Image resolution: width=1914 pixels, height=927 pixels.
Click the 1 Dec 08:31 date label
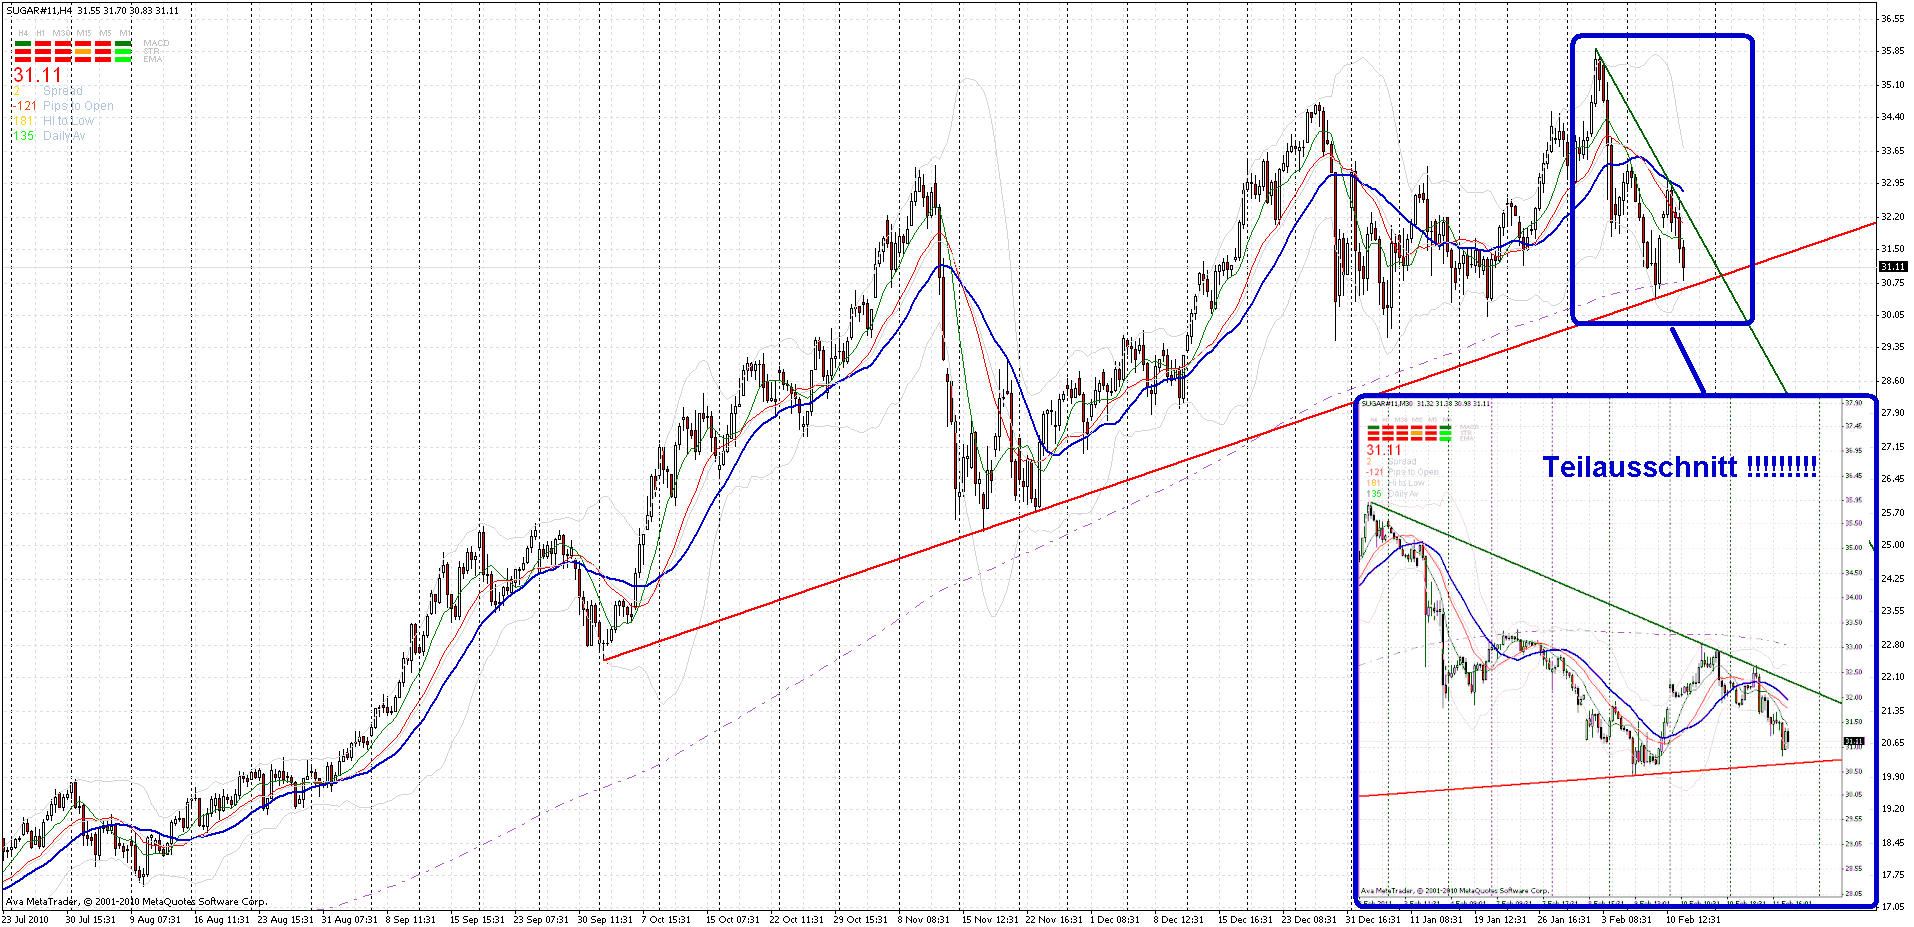pyautogui.click(x=1115, y=919)
